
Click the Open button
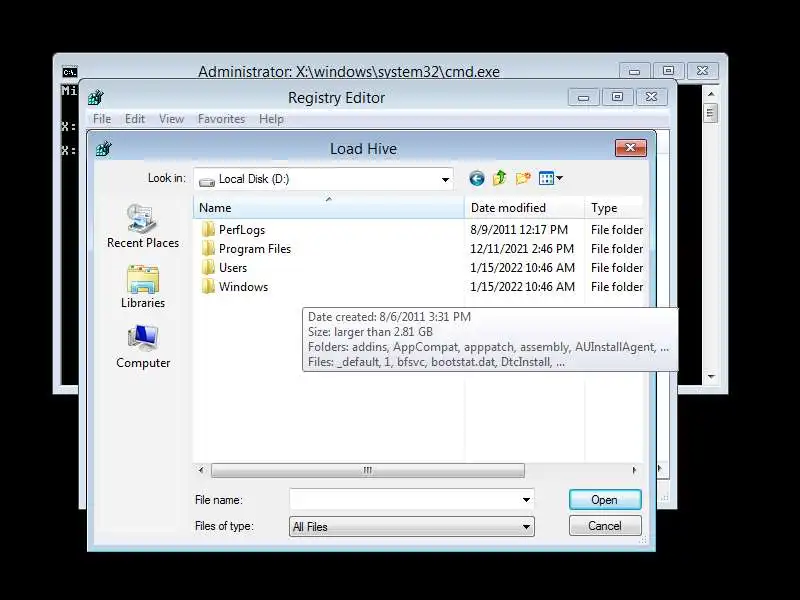(605, 499)
